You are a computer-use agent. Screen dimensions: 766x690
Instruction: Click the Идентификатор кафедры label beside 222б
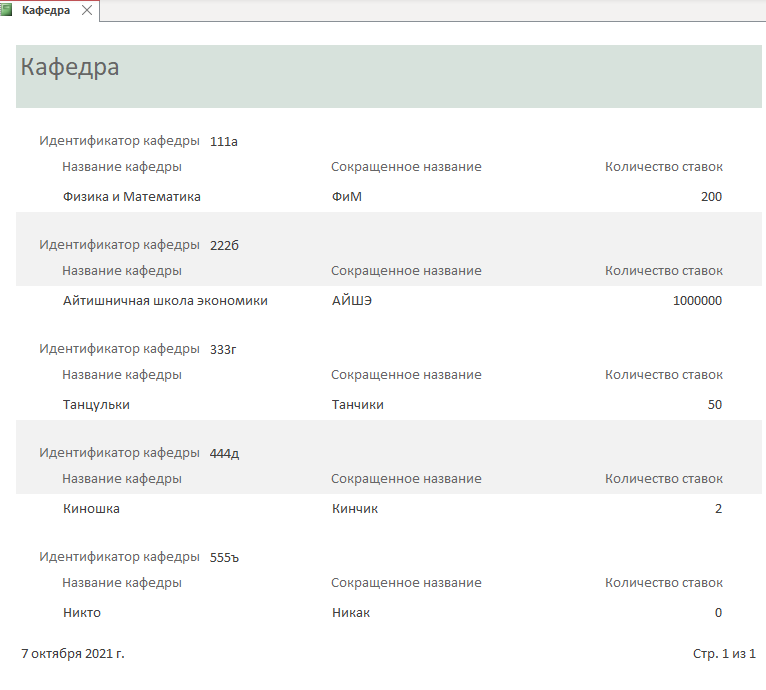click(120, 244)
